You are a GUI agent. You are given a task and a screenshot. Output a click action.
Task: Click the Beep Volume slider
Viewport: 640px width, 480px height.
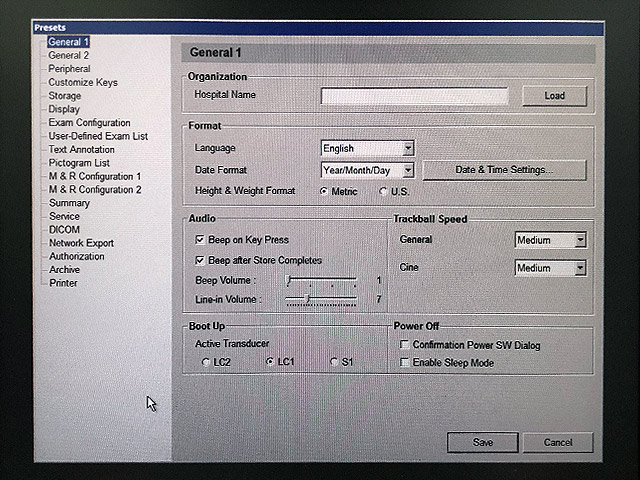point(321,280)
